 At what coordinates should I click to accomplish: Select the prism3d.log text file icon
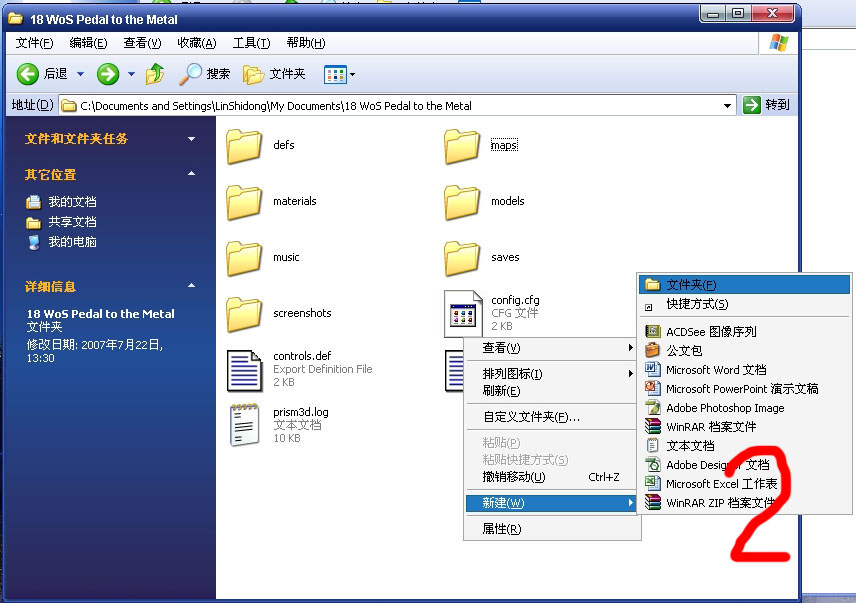click(x=244, y=425)
